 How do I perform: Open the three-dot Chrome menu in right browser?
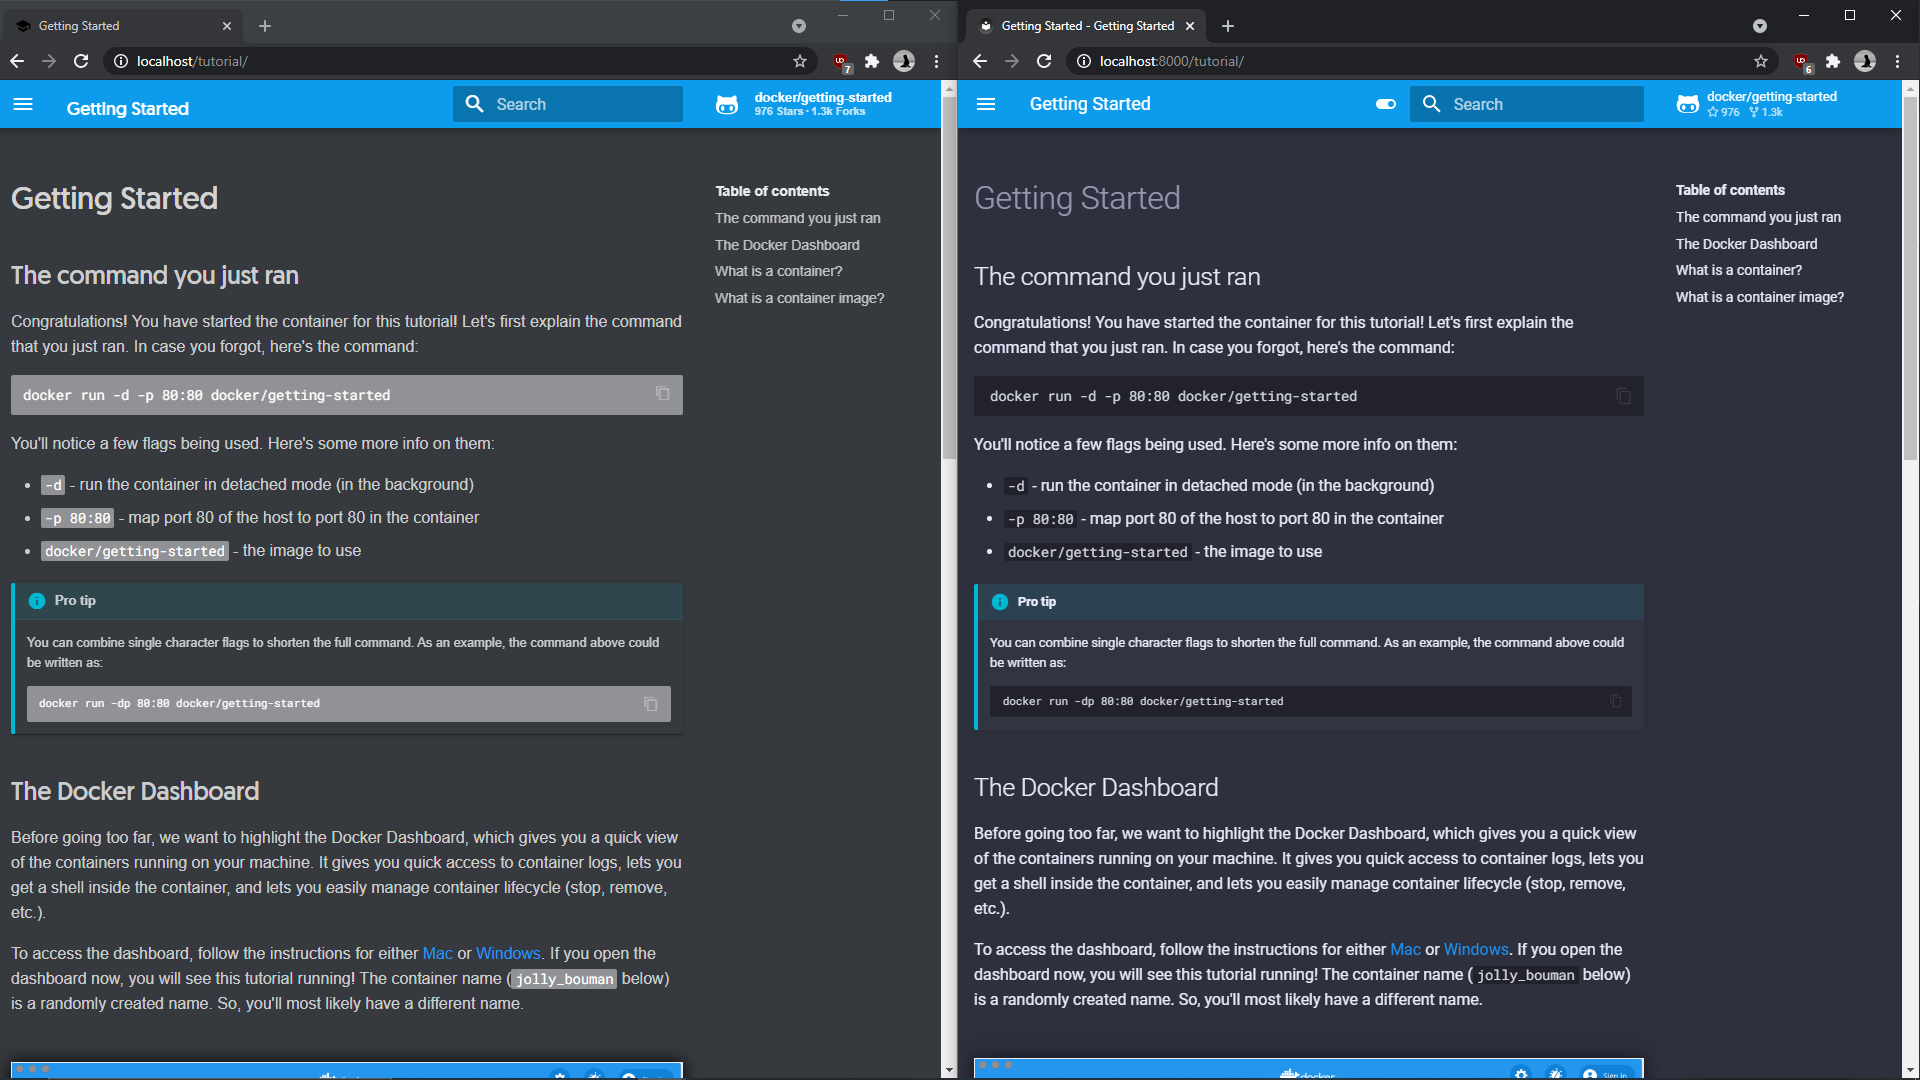coord(1897,62)
